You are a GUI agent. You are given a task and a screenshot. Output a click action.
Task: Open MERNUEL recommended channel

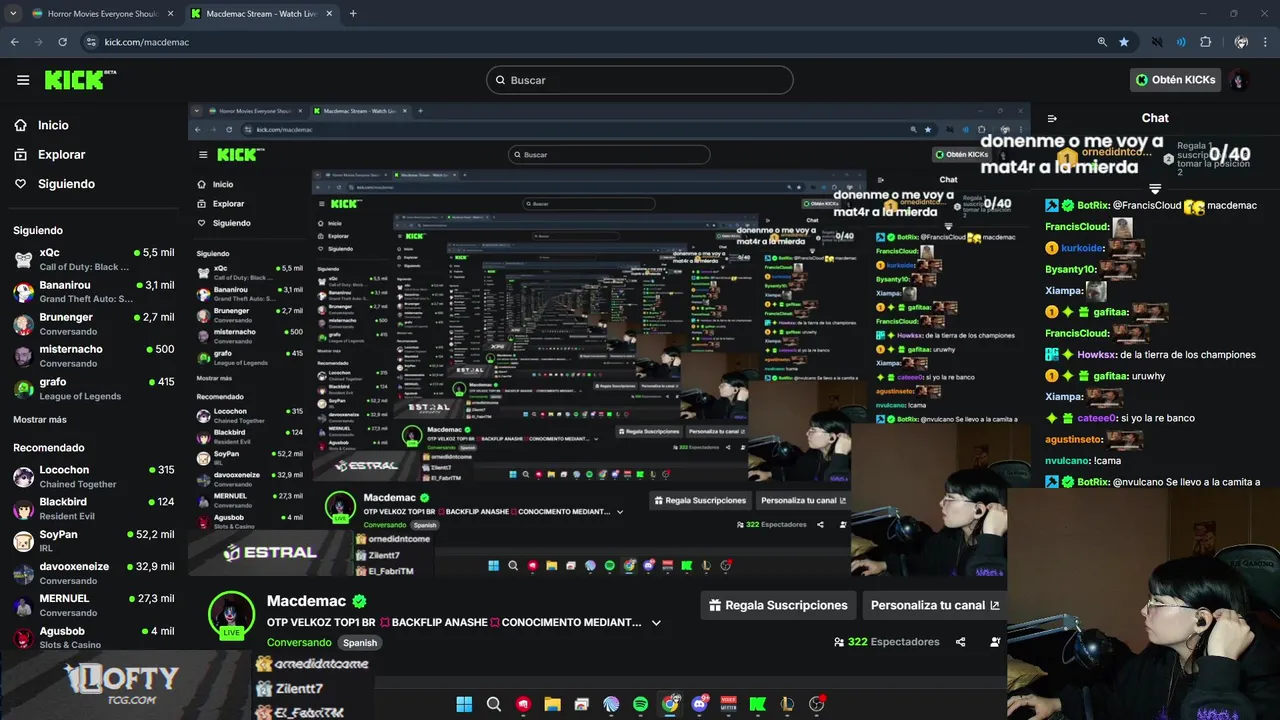(x=93, y=605)
